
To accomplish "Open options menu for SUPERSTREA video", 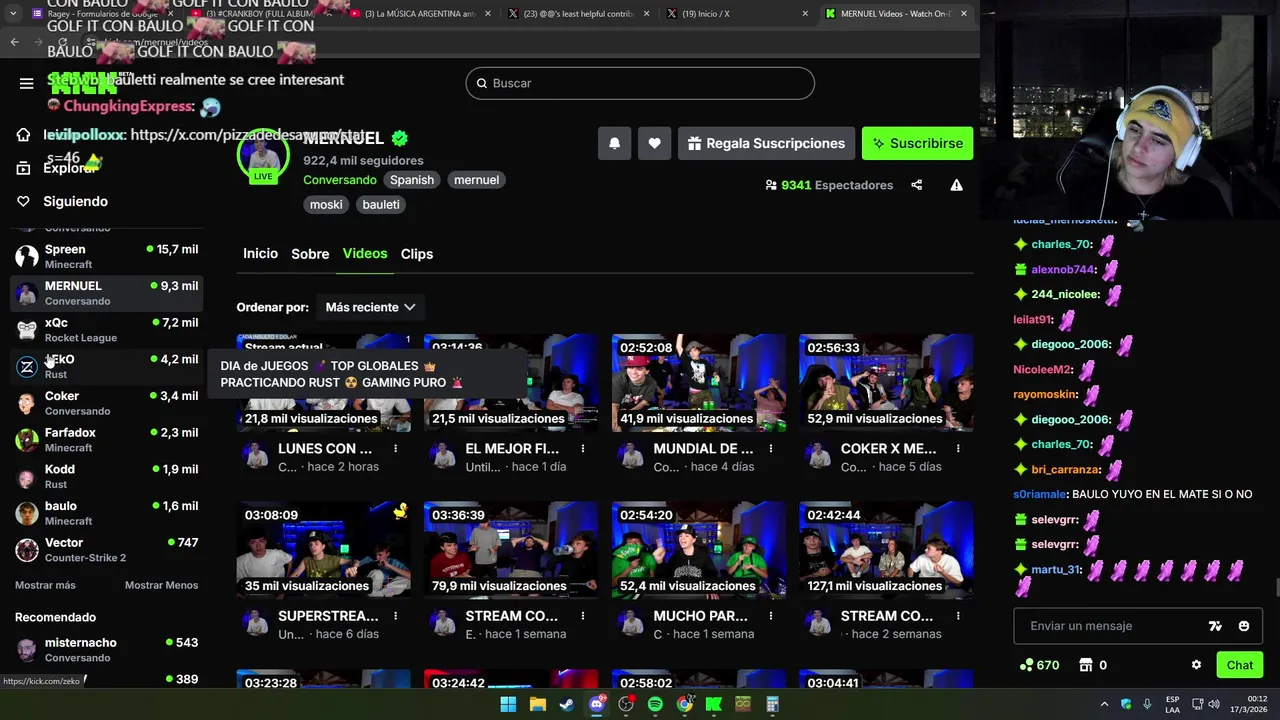I will point(395,616).
